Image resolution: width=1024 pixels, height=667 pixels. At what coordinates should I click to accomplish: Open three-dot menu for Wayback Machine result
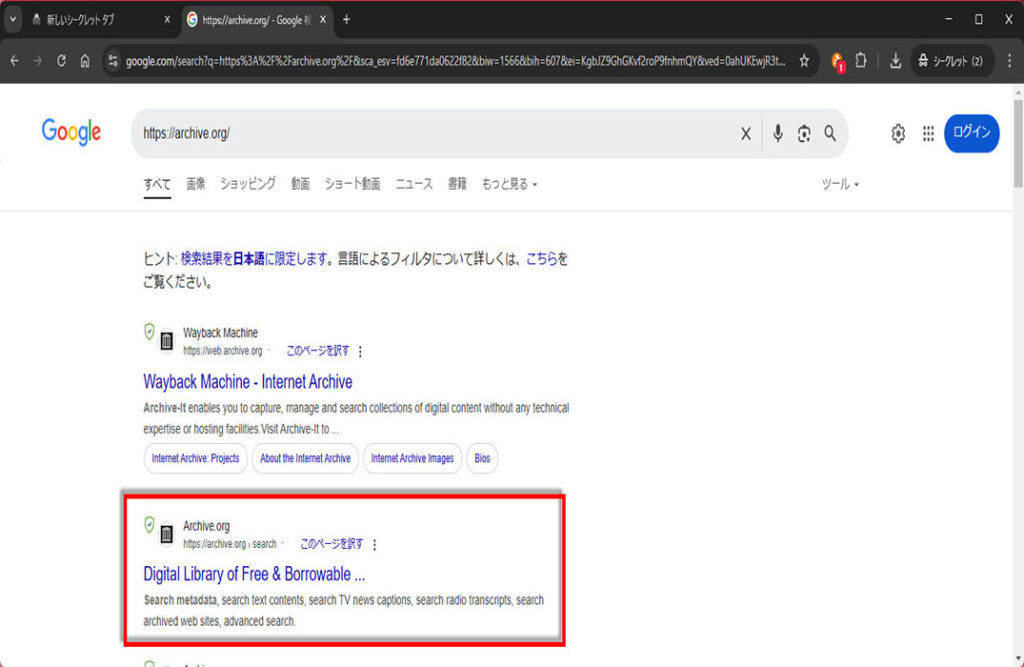pos(361,351)
